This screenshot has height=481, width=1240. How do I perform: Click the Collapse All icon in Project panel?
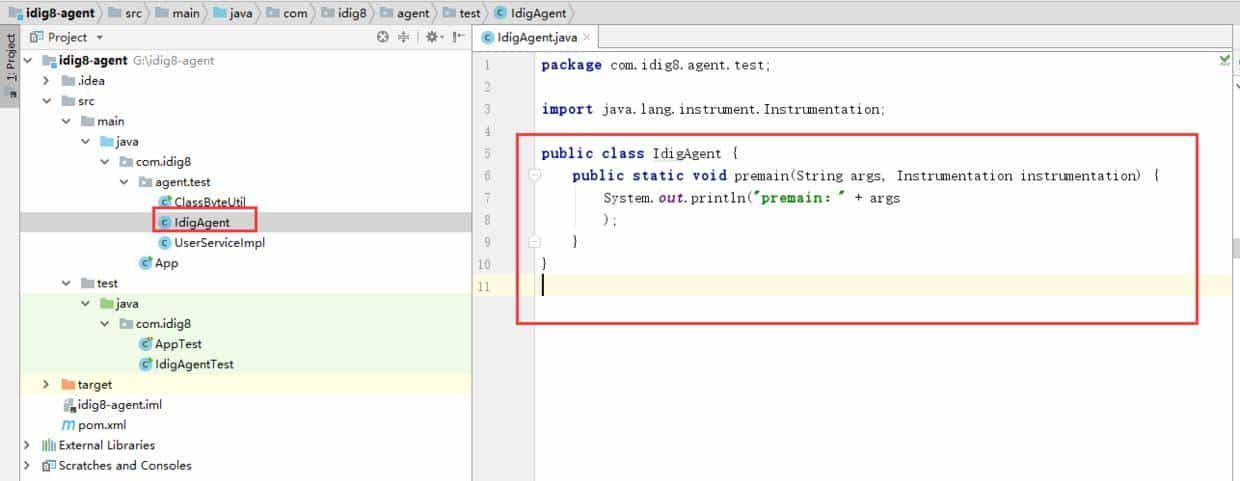point(404,37)
